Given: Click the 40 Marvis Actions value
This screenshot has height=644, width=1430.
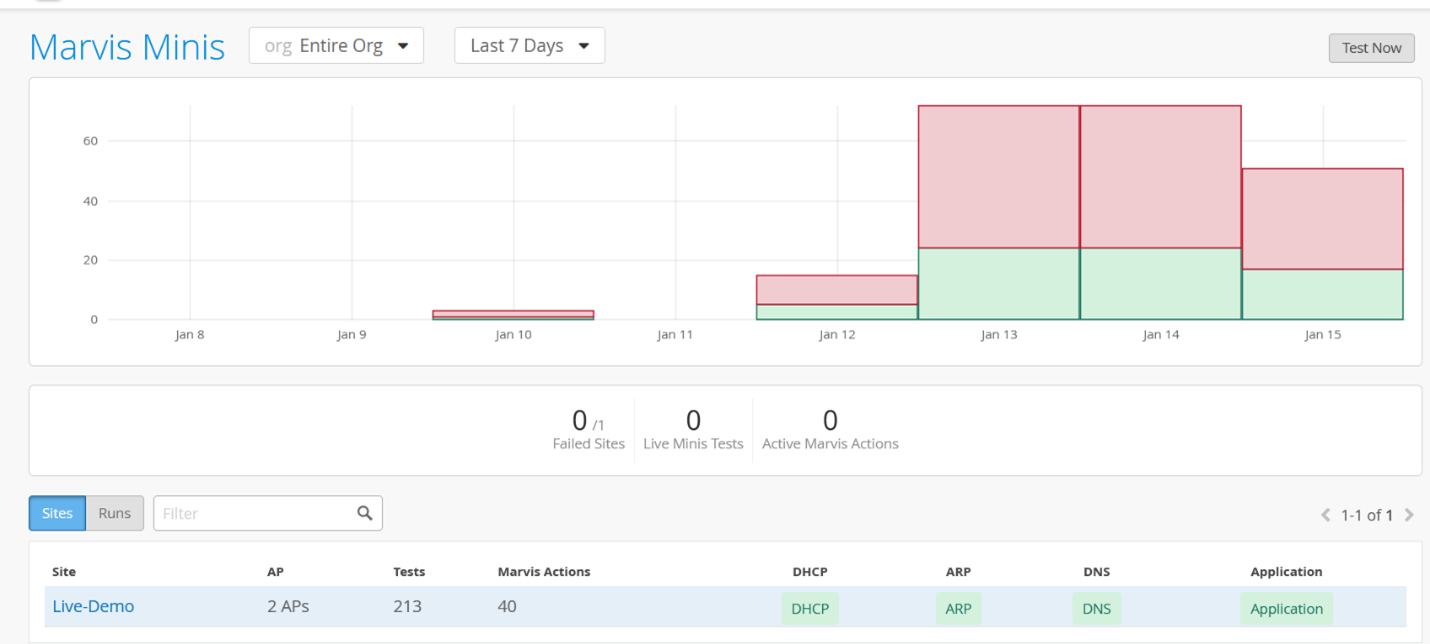Looking at the screenshot, I should pos(507,606).
